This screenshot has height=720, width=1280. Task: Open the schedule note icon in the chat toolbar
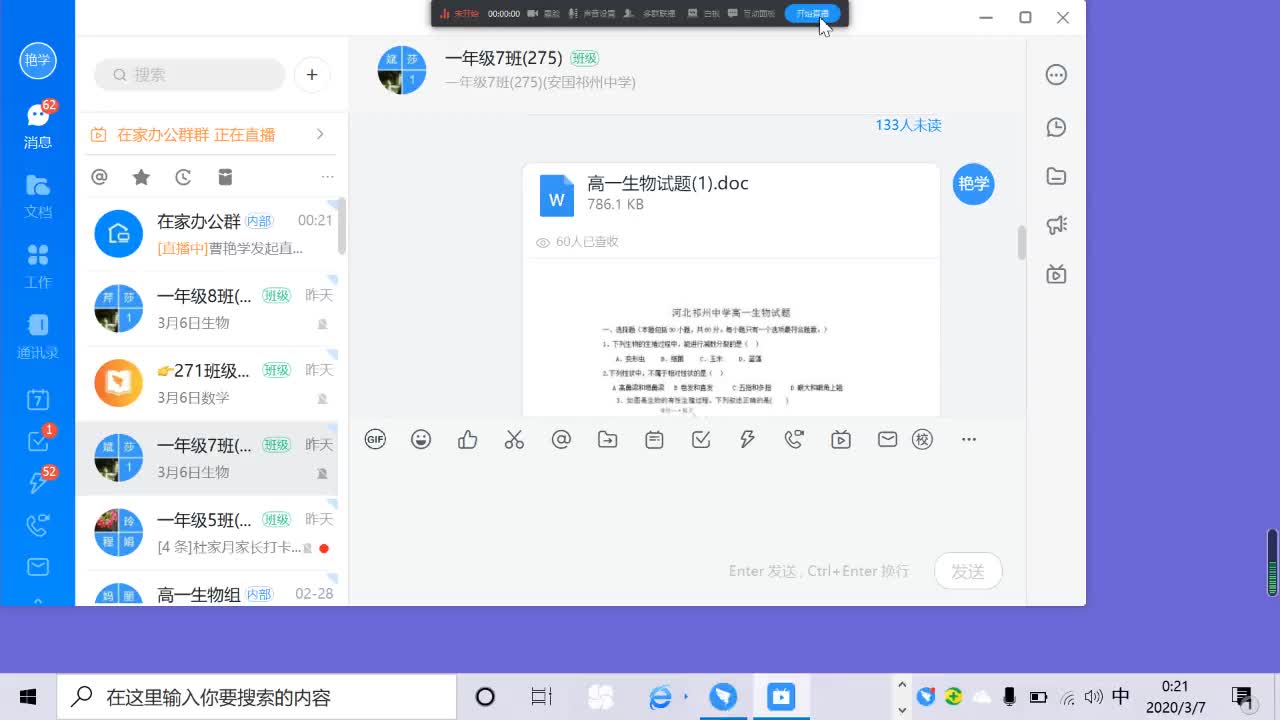(x=654, y=439)
